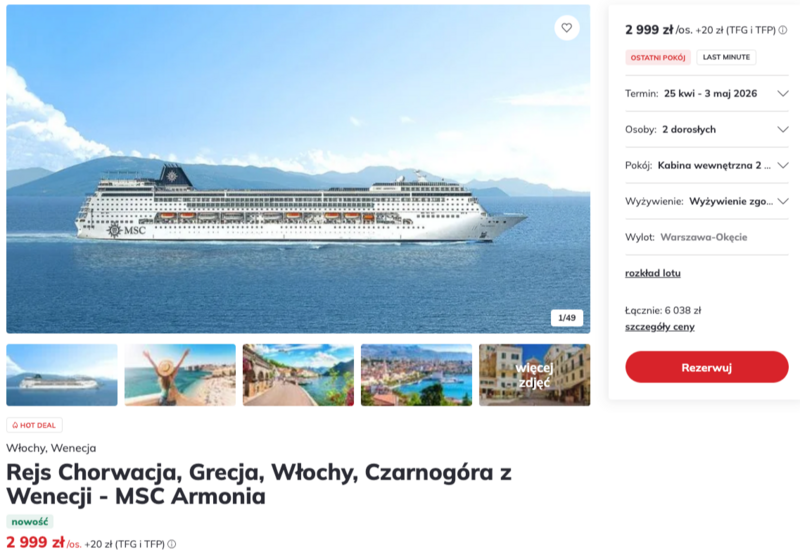View the seaside promenade thumbnail

tap(298, 375)
